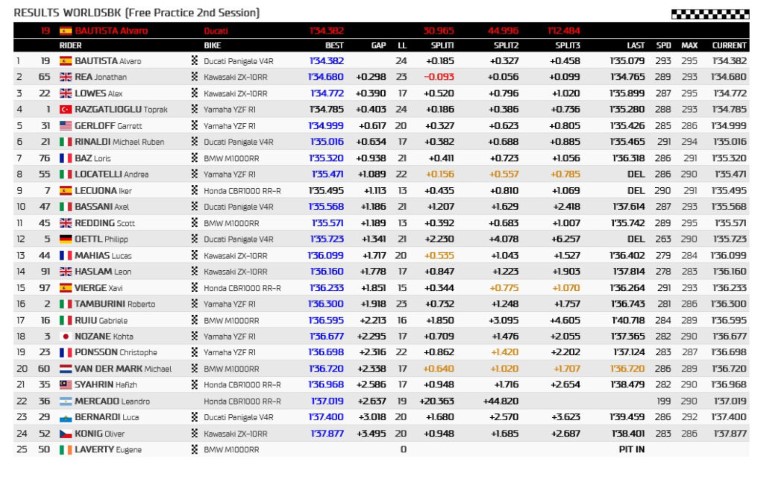The height and width of the screenshot is (480, 764).
Task: Click the best lap 1'34.680 of Rea
Action: pyautogui.click(x=326, y=77)
